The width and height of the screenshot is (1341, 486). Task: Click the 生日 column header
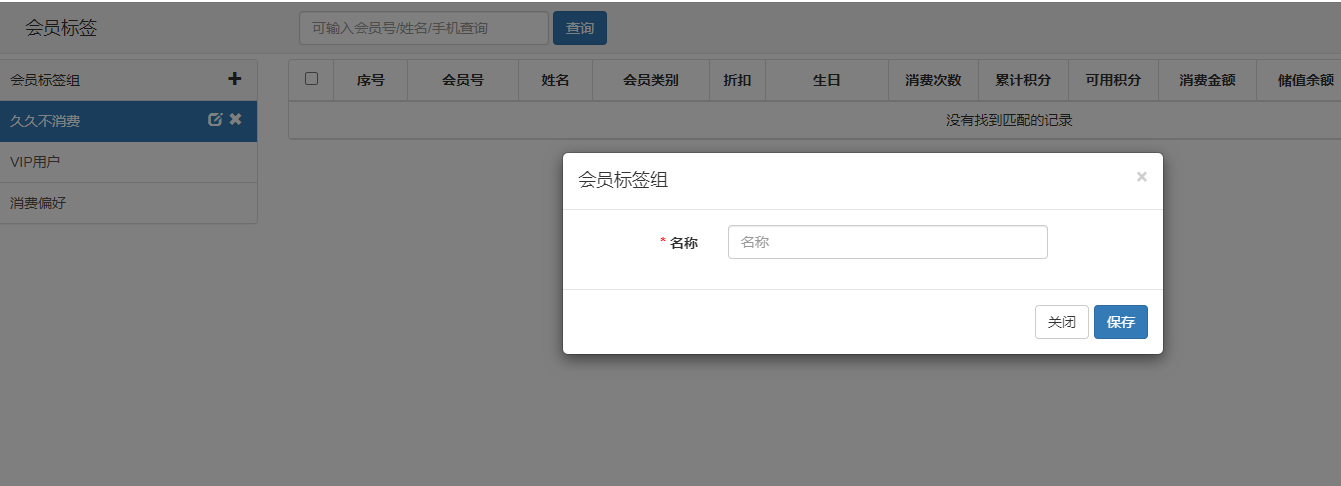coord(826,80)
